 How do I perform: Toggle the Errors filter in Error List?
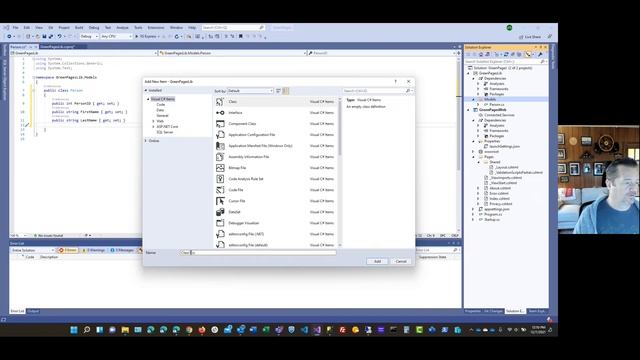coord(68,250)
